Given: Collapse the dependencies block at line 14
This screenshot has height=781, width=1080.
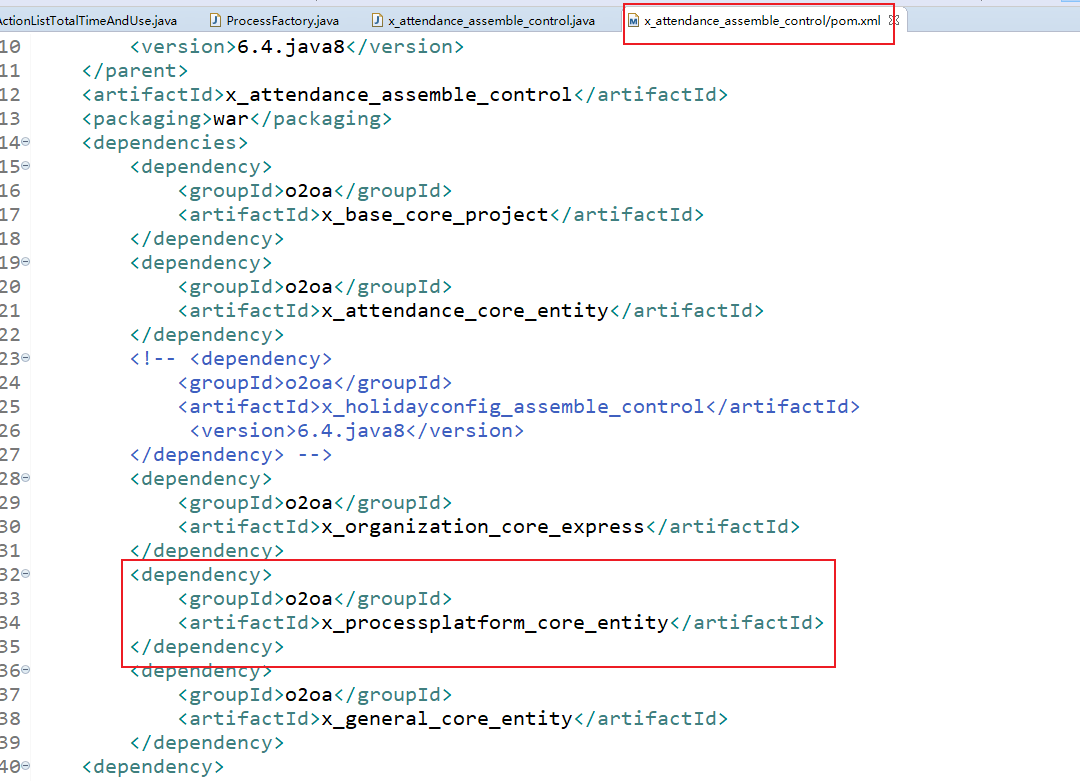Looking at the screenshot, I should 25,142.
